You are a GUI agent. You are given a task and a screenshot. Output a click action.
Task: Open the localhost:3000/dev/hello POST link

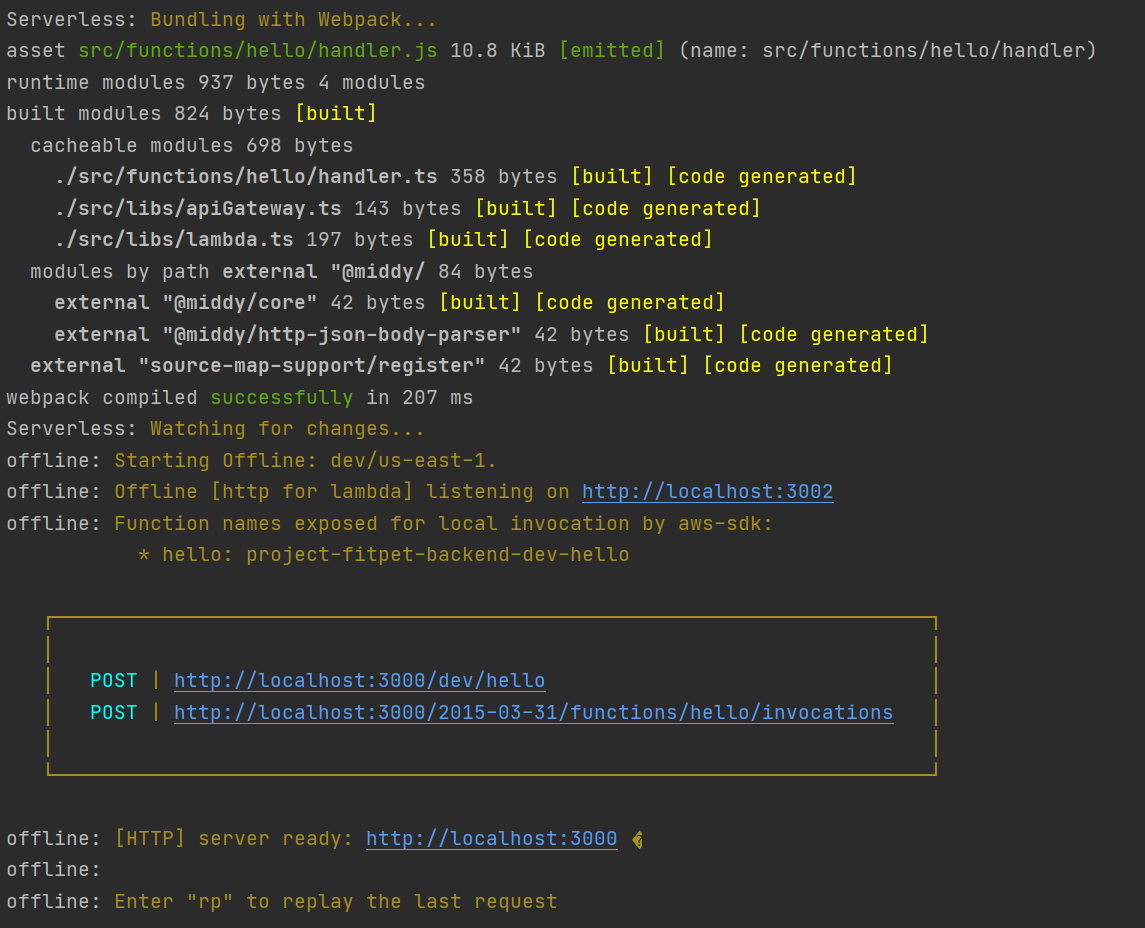tap(359, 680)
